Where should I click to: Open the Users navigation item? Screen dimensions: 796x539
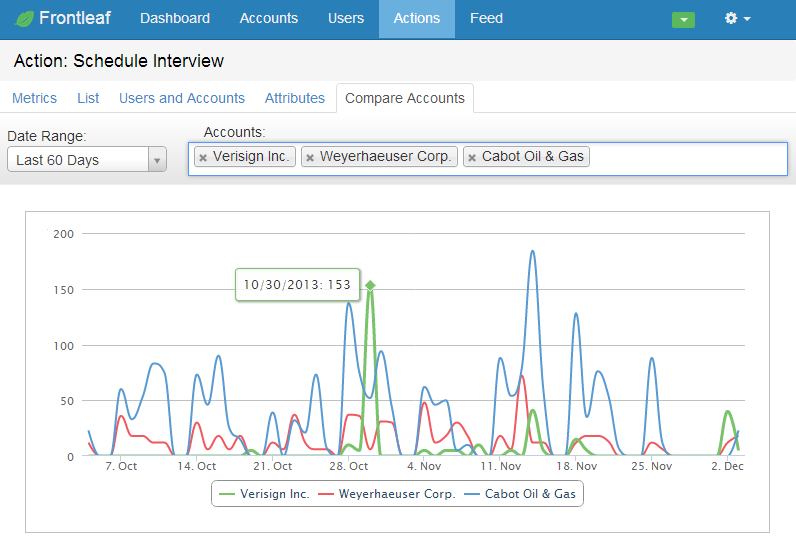coord(346,18)
